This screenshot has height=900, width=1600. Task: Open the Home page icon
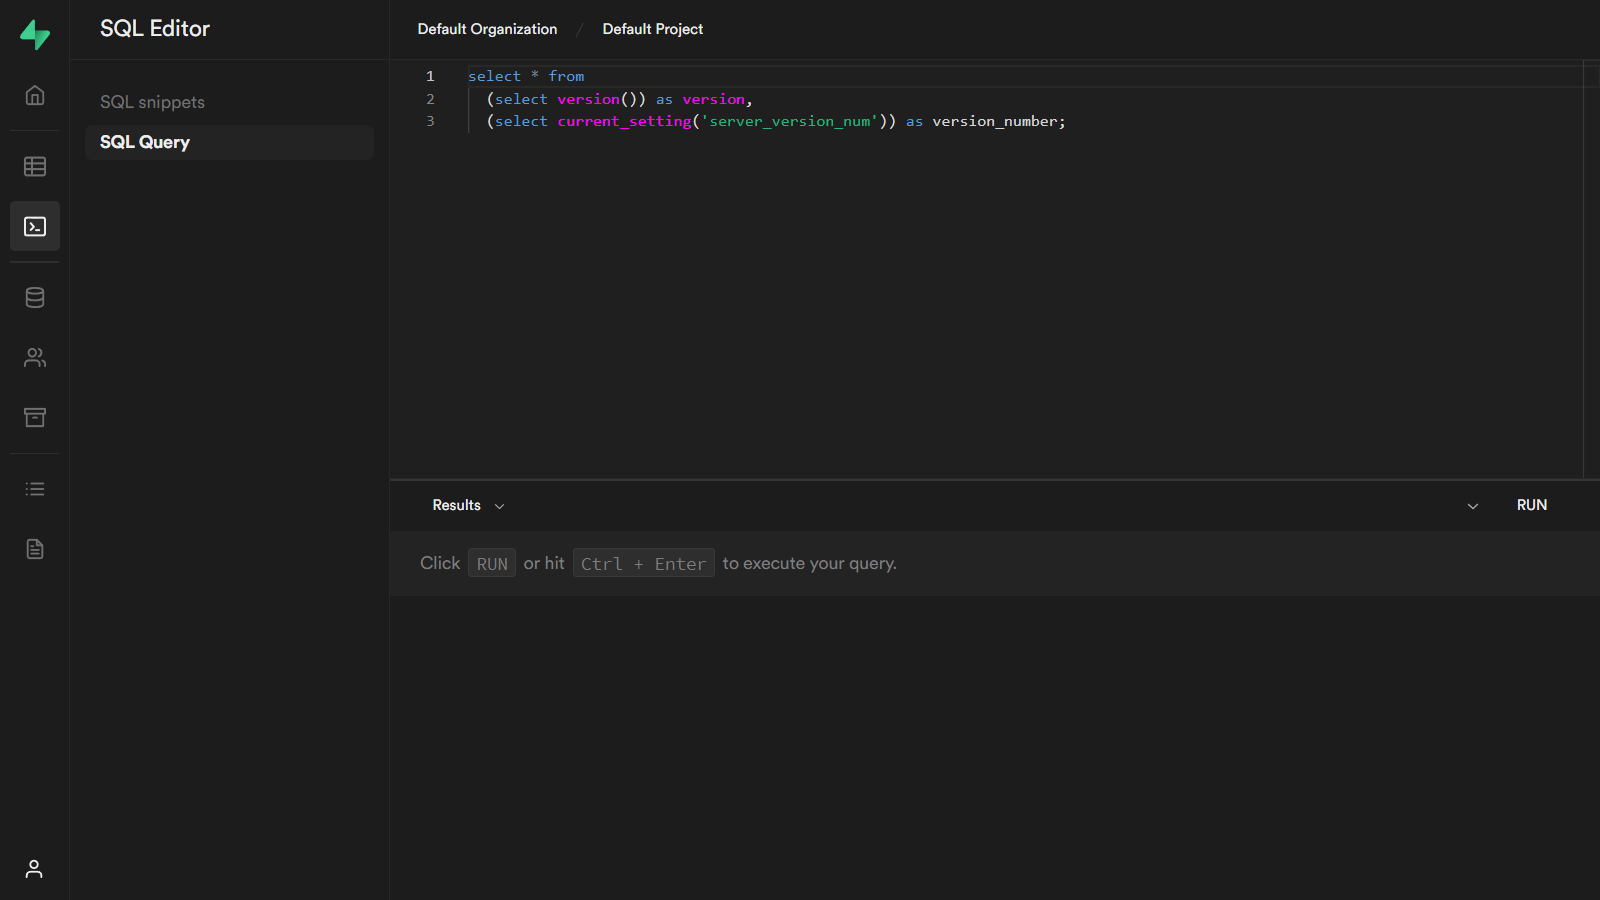pos(35,95)
